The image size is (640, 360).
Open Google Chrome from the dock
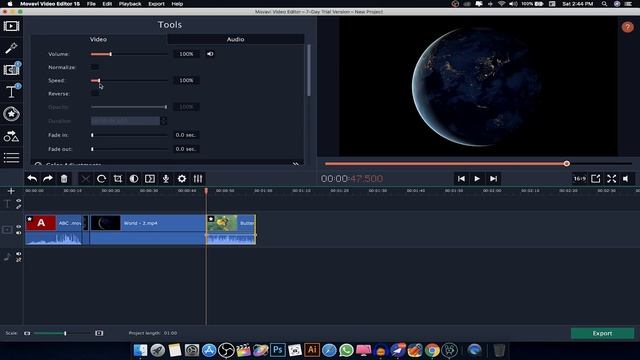point(432,350)
